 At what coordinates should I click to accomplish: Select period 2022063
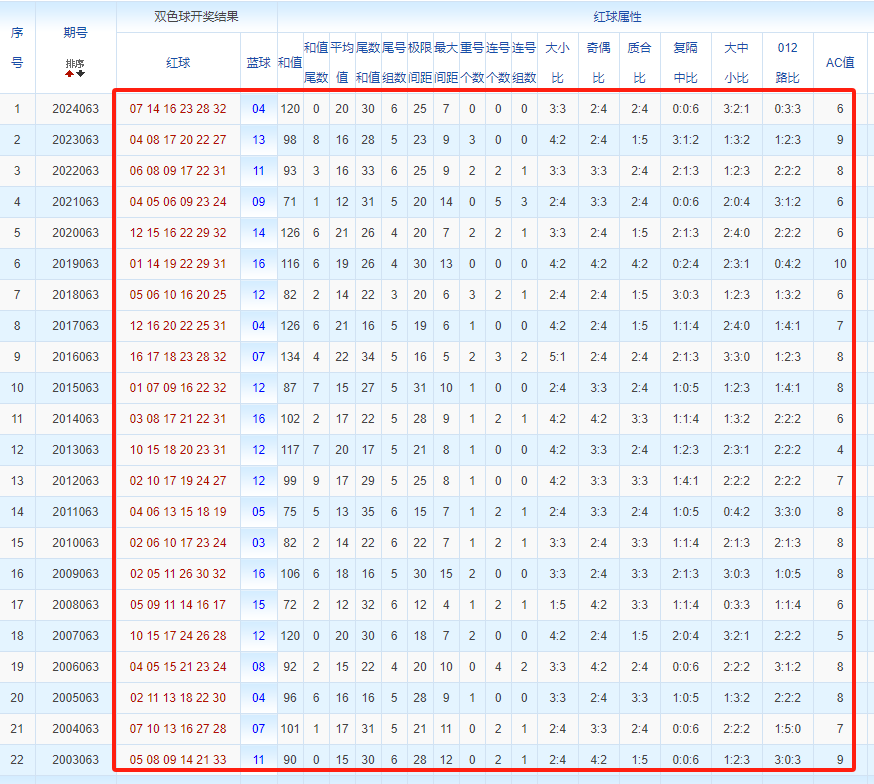75,171
